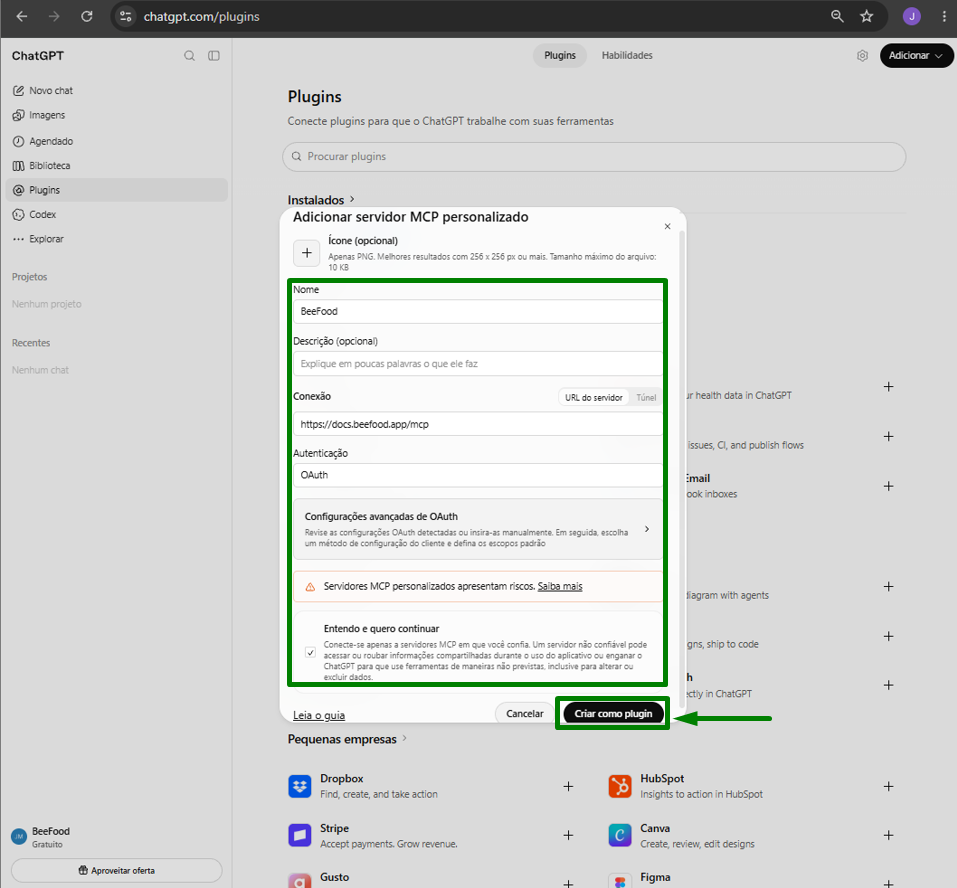This screenshot has width=957, height=888.
Task: Click the sidebar search icon
Action: (190, 56)
